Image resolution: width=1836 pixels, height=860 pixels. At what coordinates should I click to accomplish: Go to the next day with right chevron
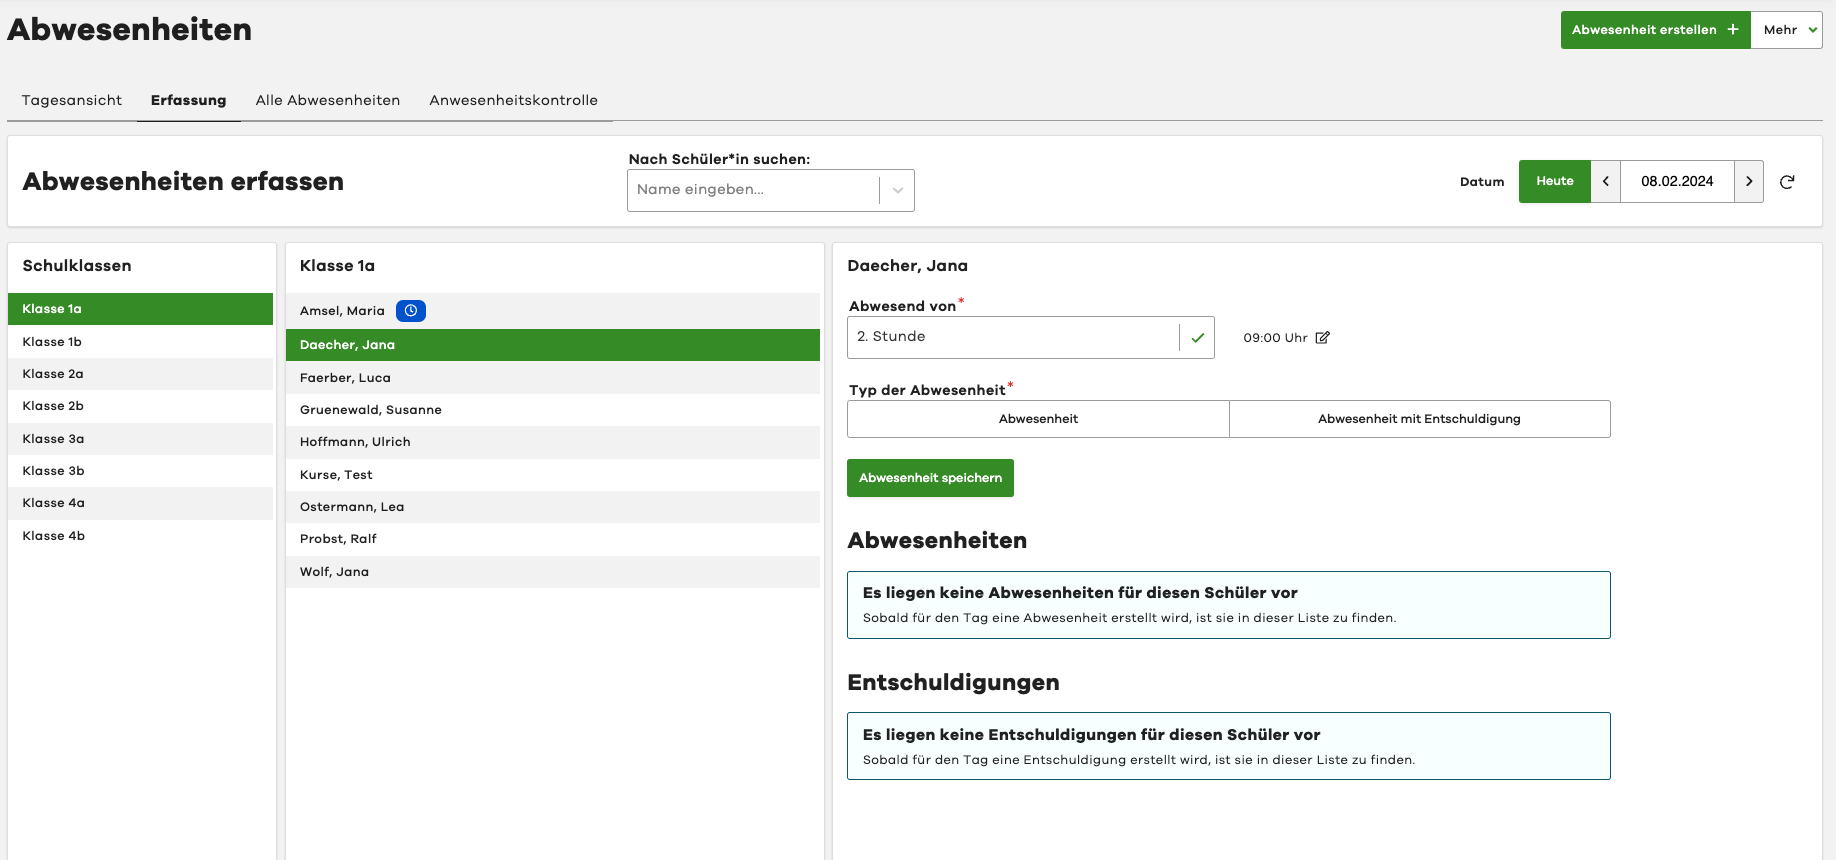1748,182
